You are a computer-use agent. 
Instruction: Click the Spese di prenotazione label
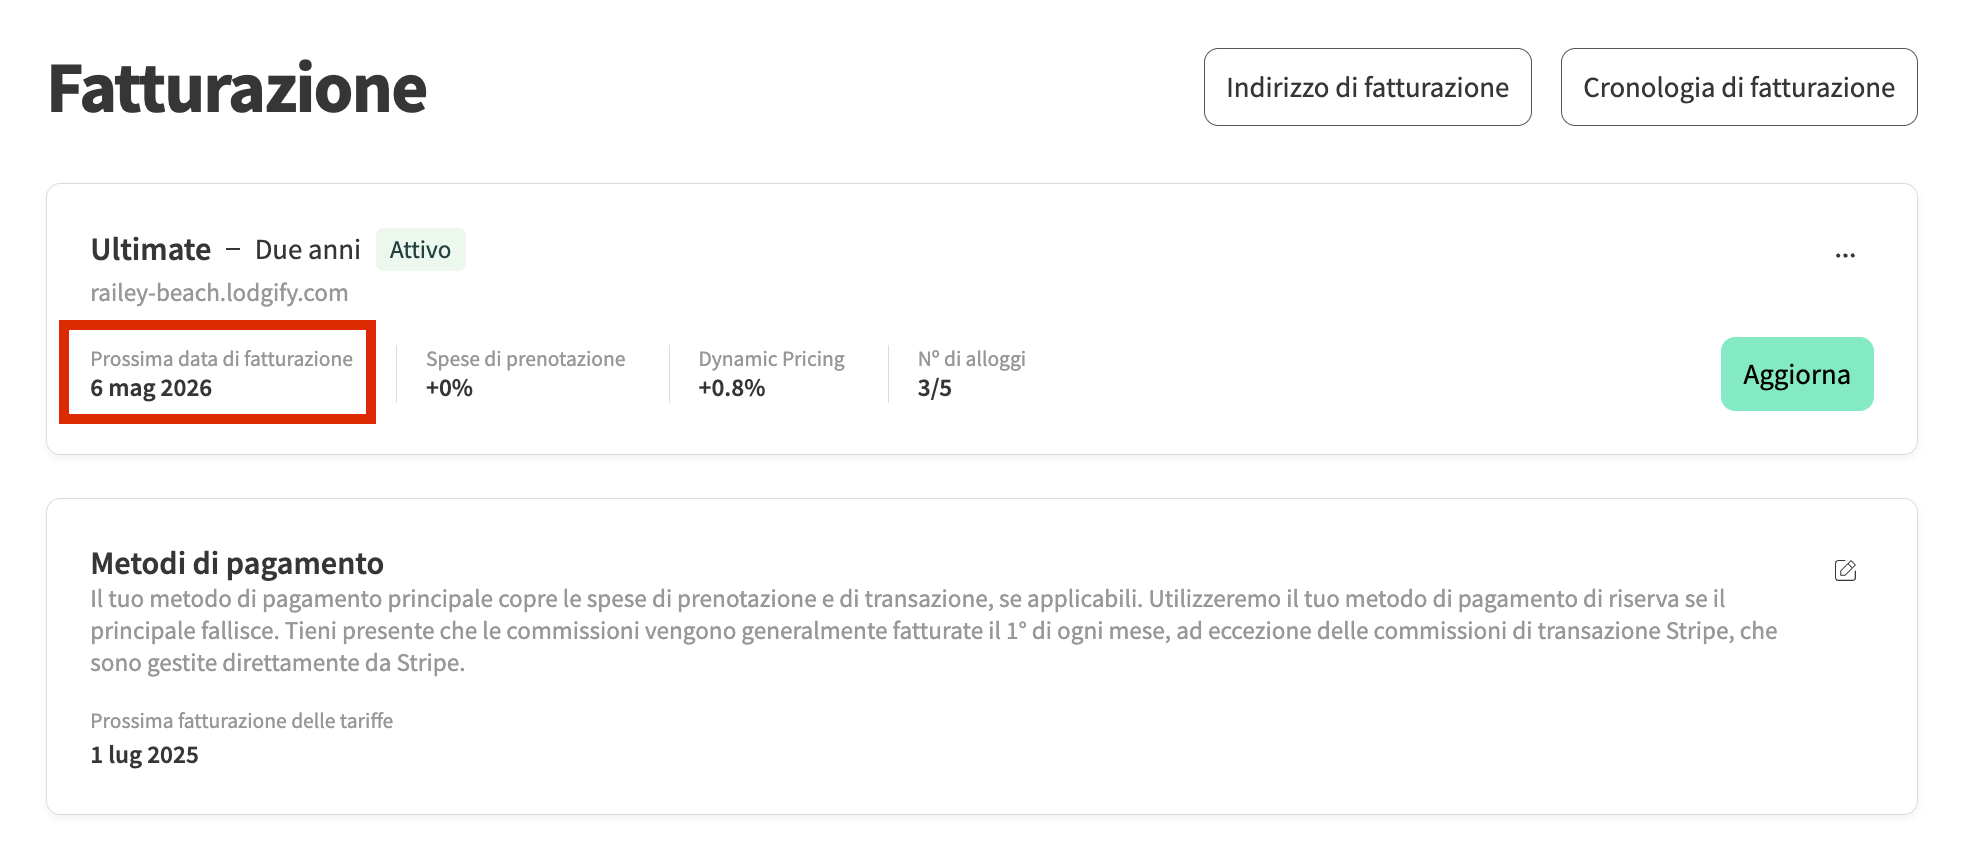click(x=525, y=359)
